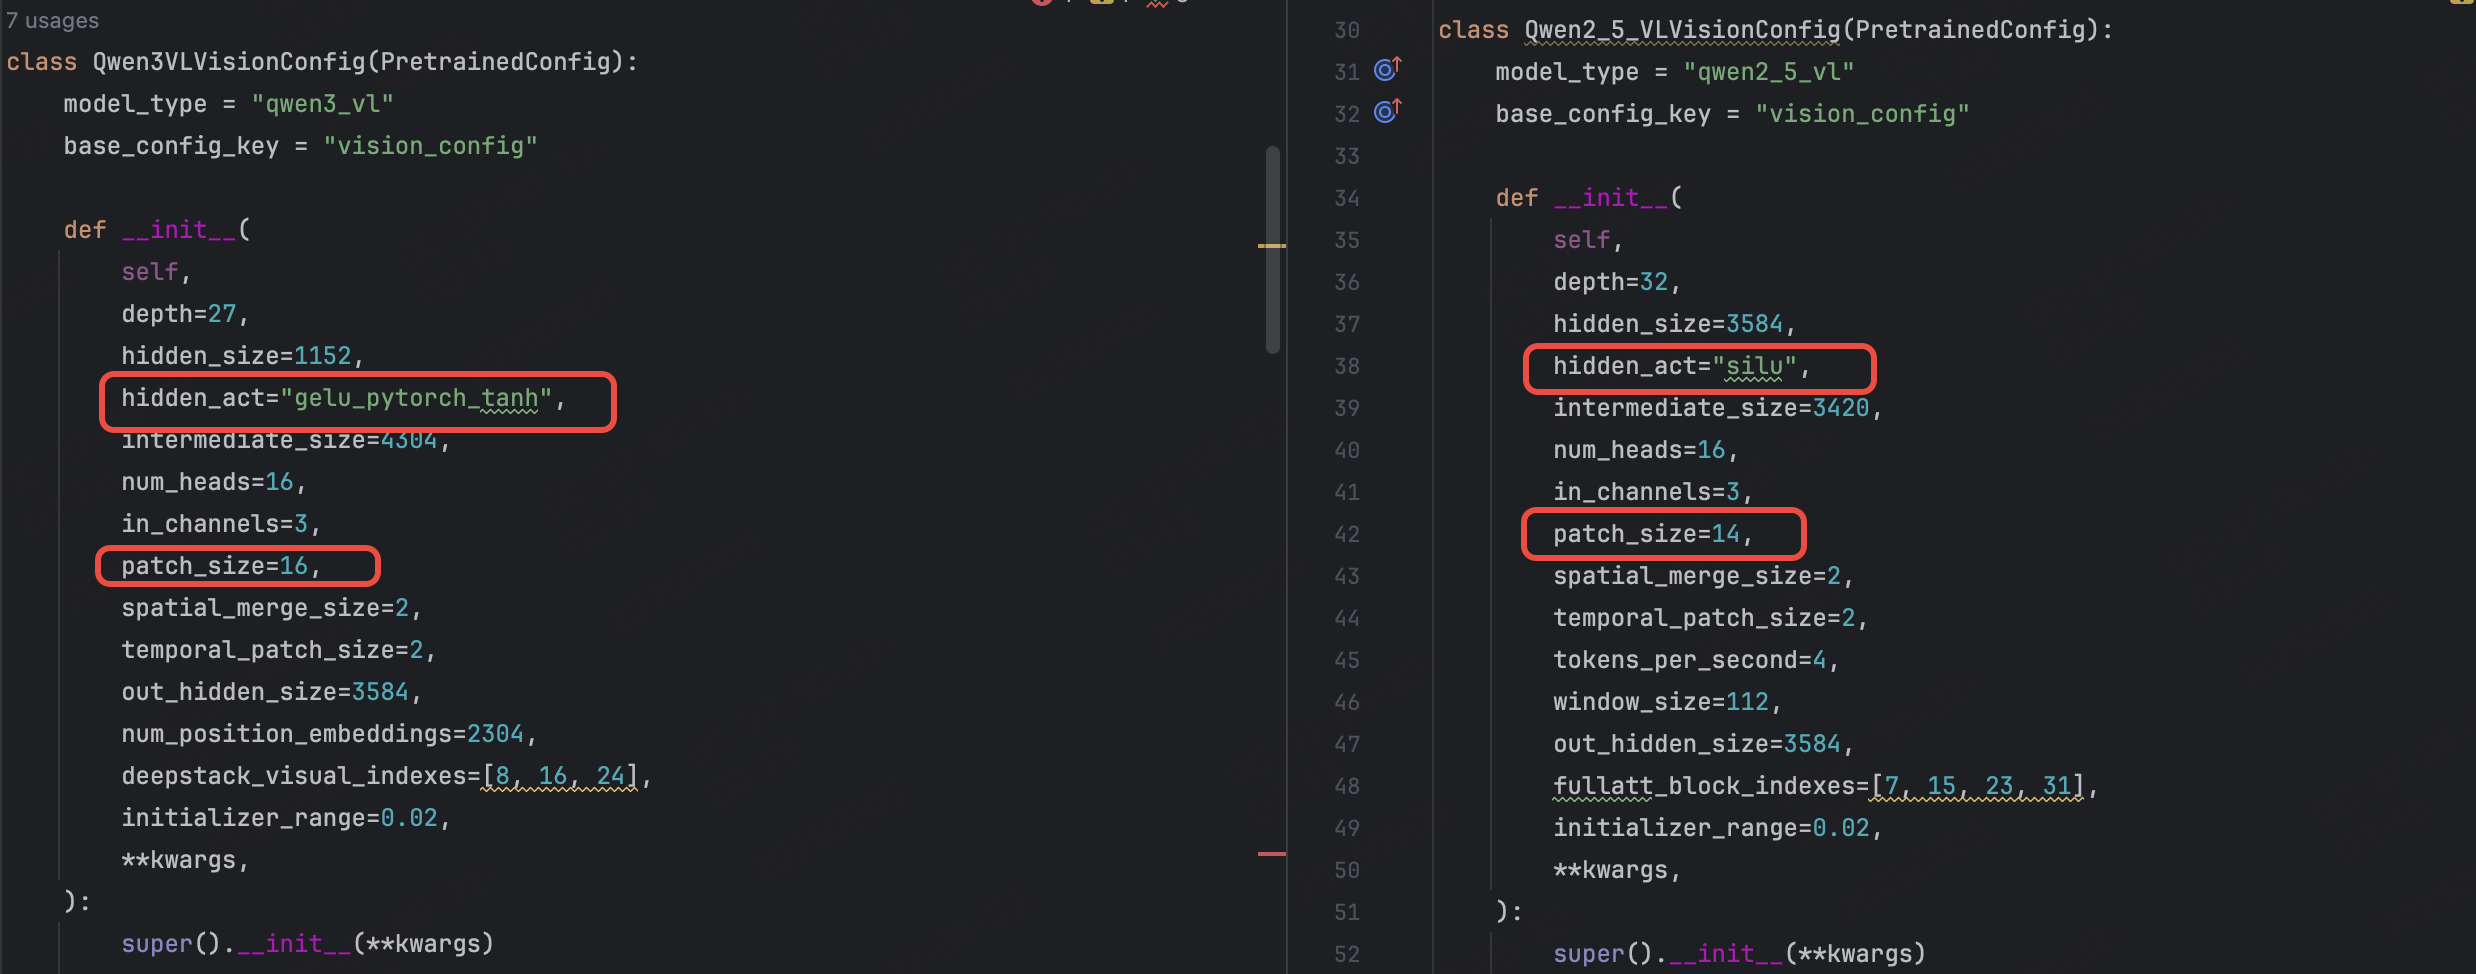Click depth=27 in the Qwen3 config
Screen dimensions: 2476x974
(179, 314)
